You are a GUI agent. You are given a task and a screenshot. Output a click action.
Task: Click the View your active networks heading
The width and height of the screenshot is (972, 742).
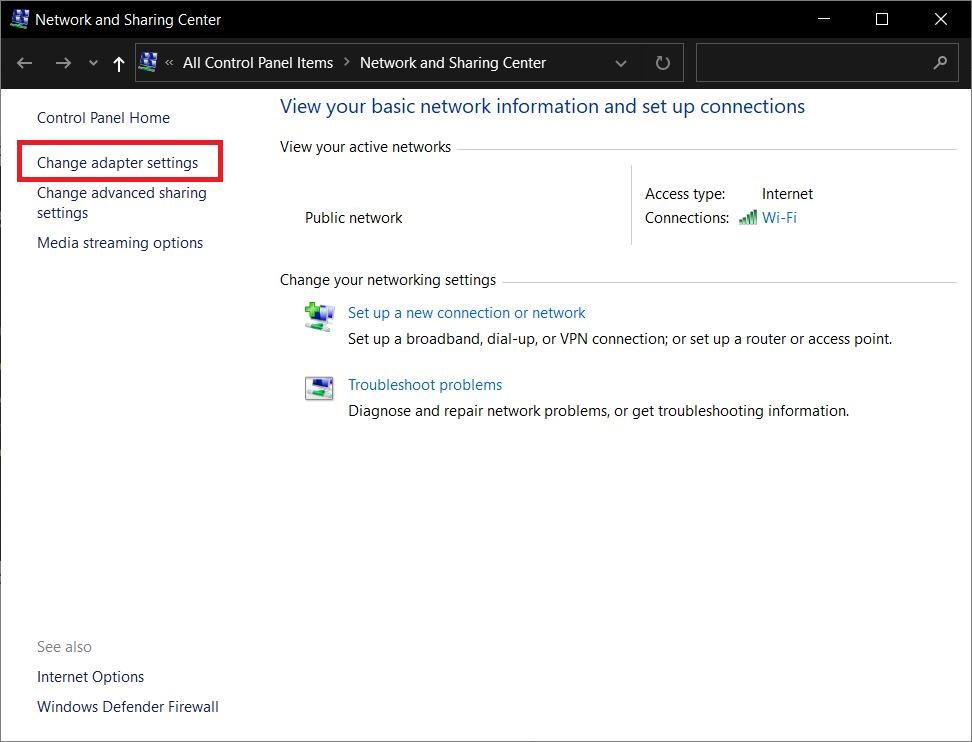pos(365,147)
